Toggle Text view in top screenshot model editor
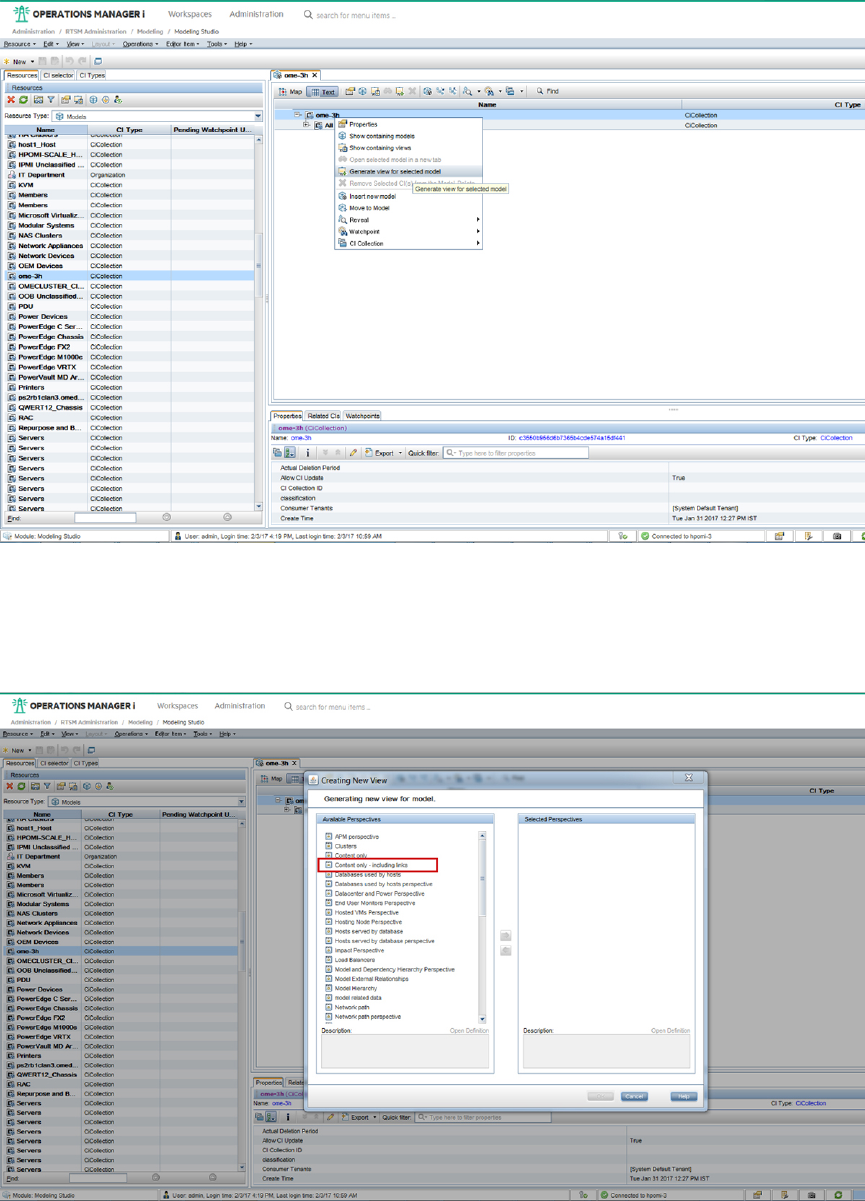 (323, 91)
